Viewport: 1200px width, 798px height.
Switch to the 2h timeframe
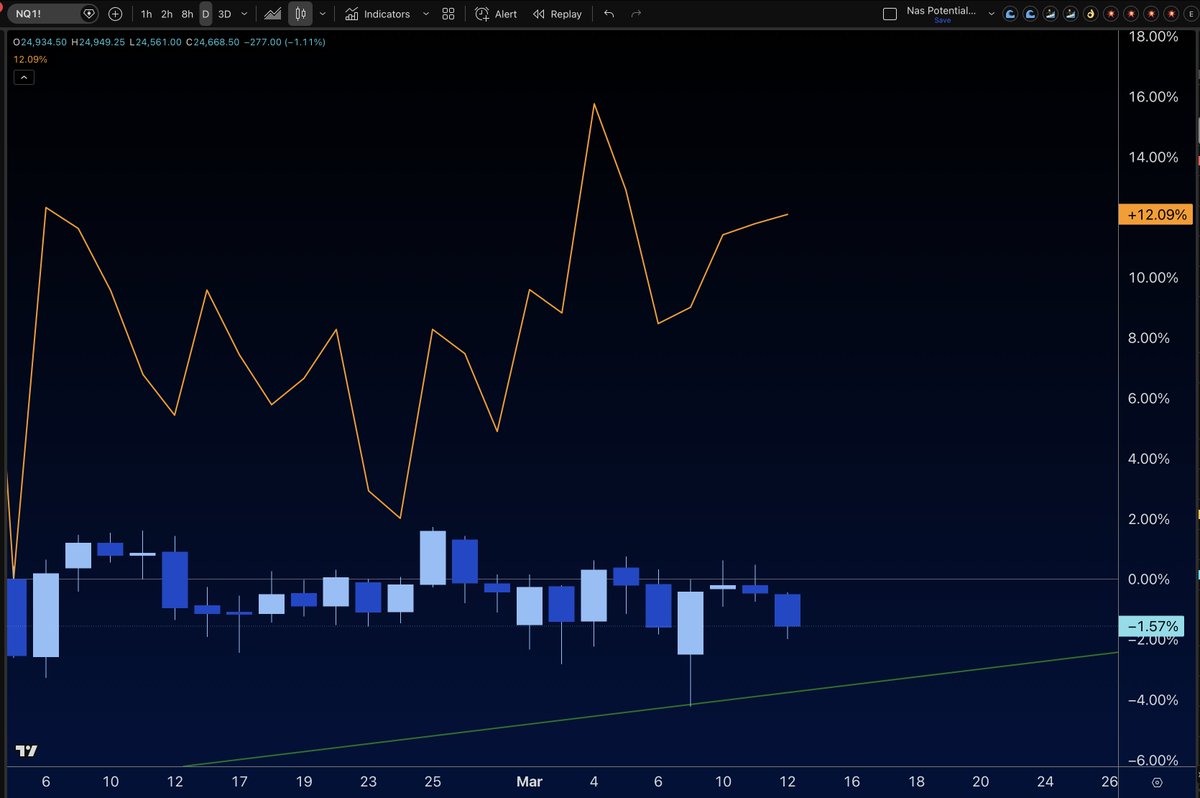[167, 14]
